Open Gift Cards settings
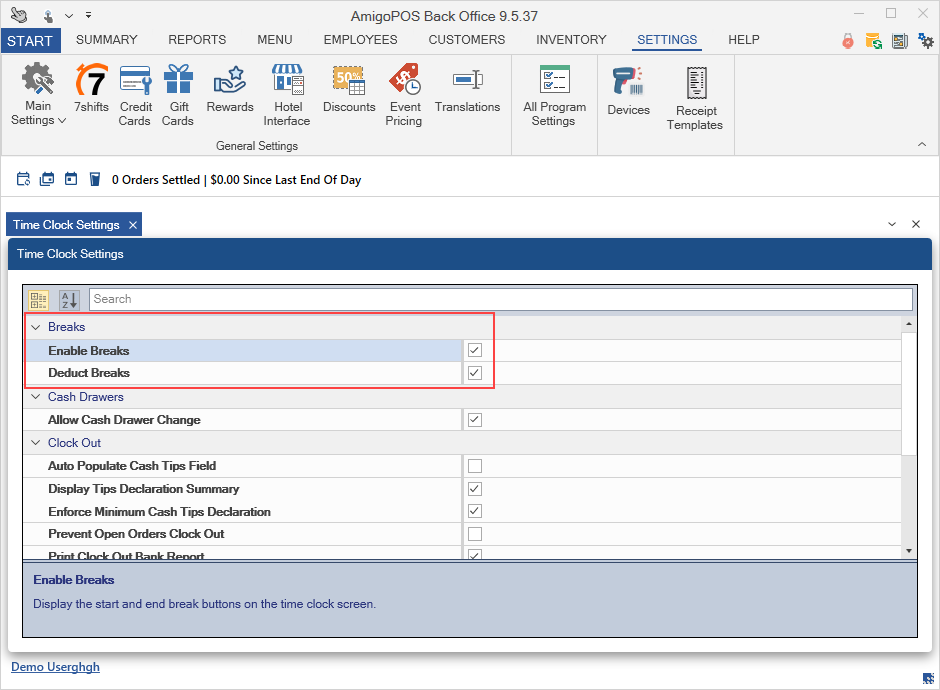 178,95
